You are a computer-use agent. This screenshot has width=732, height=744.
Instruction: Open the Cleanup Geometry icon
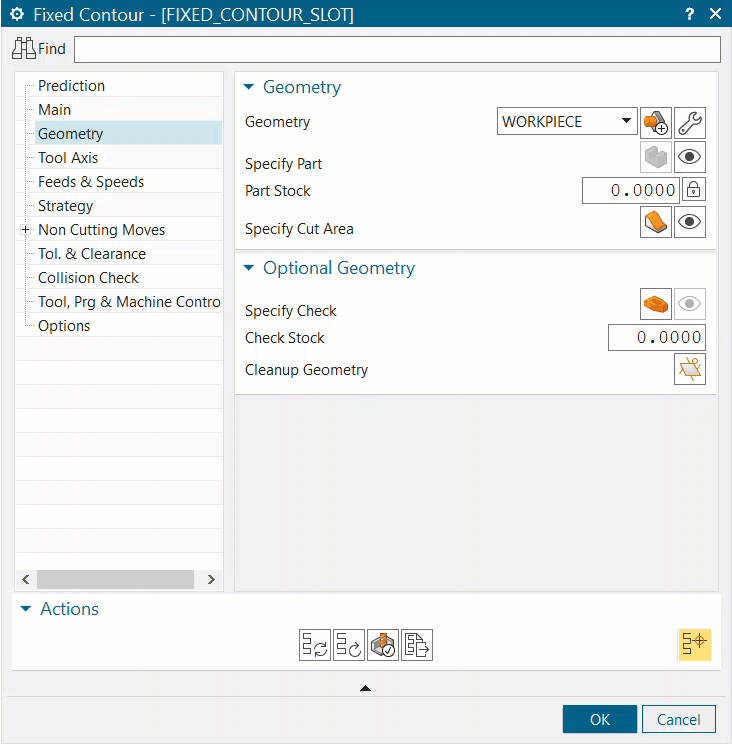(690, 369)
